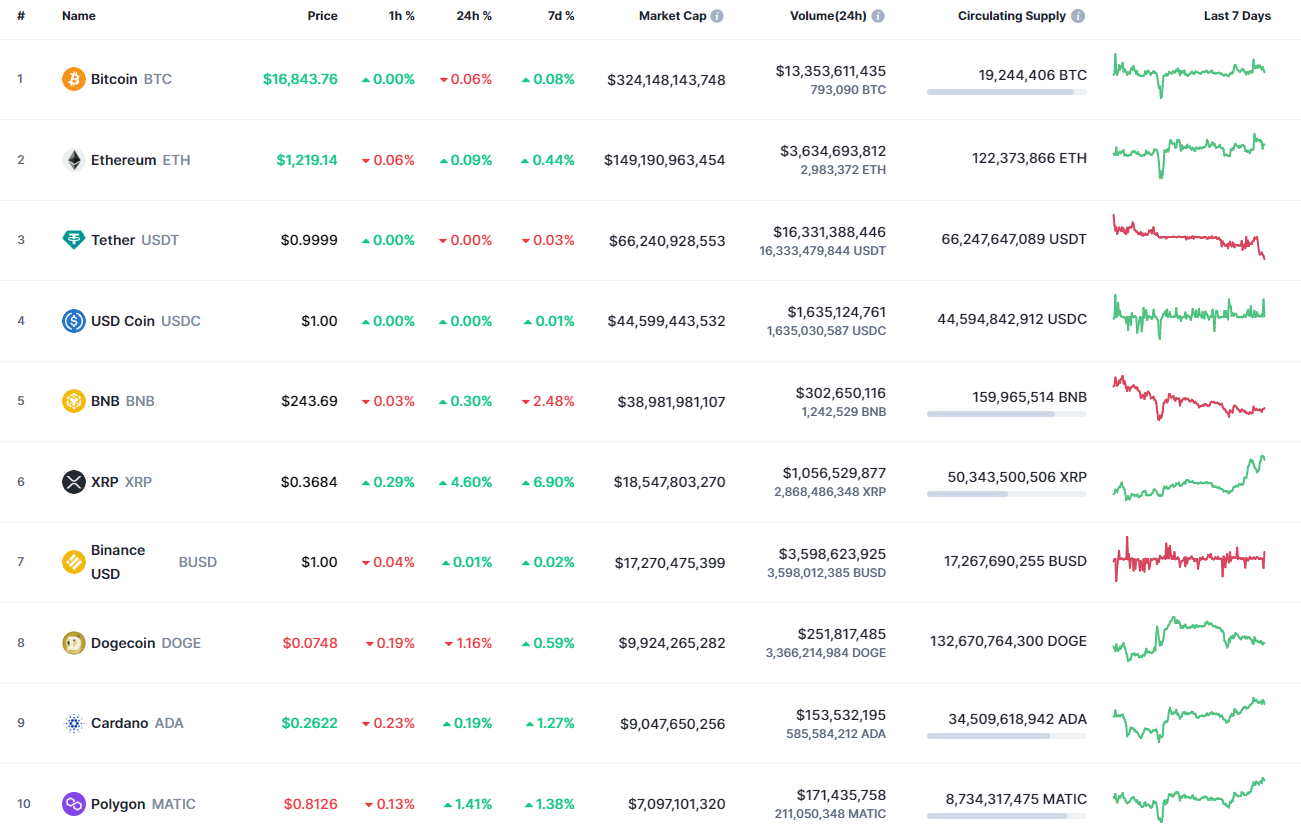Click the Tether coin logo
This screenshot has width=1301, height=835.
pyautogui.click(x=73, y=240)
